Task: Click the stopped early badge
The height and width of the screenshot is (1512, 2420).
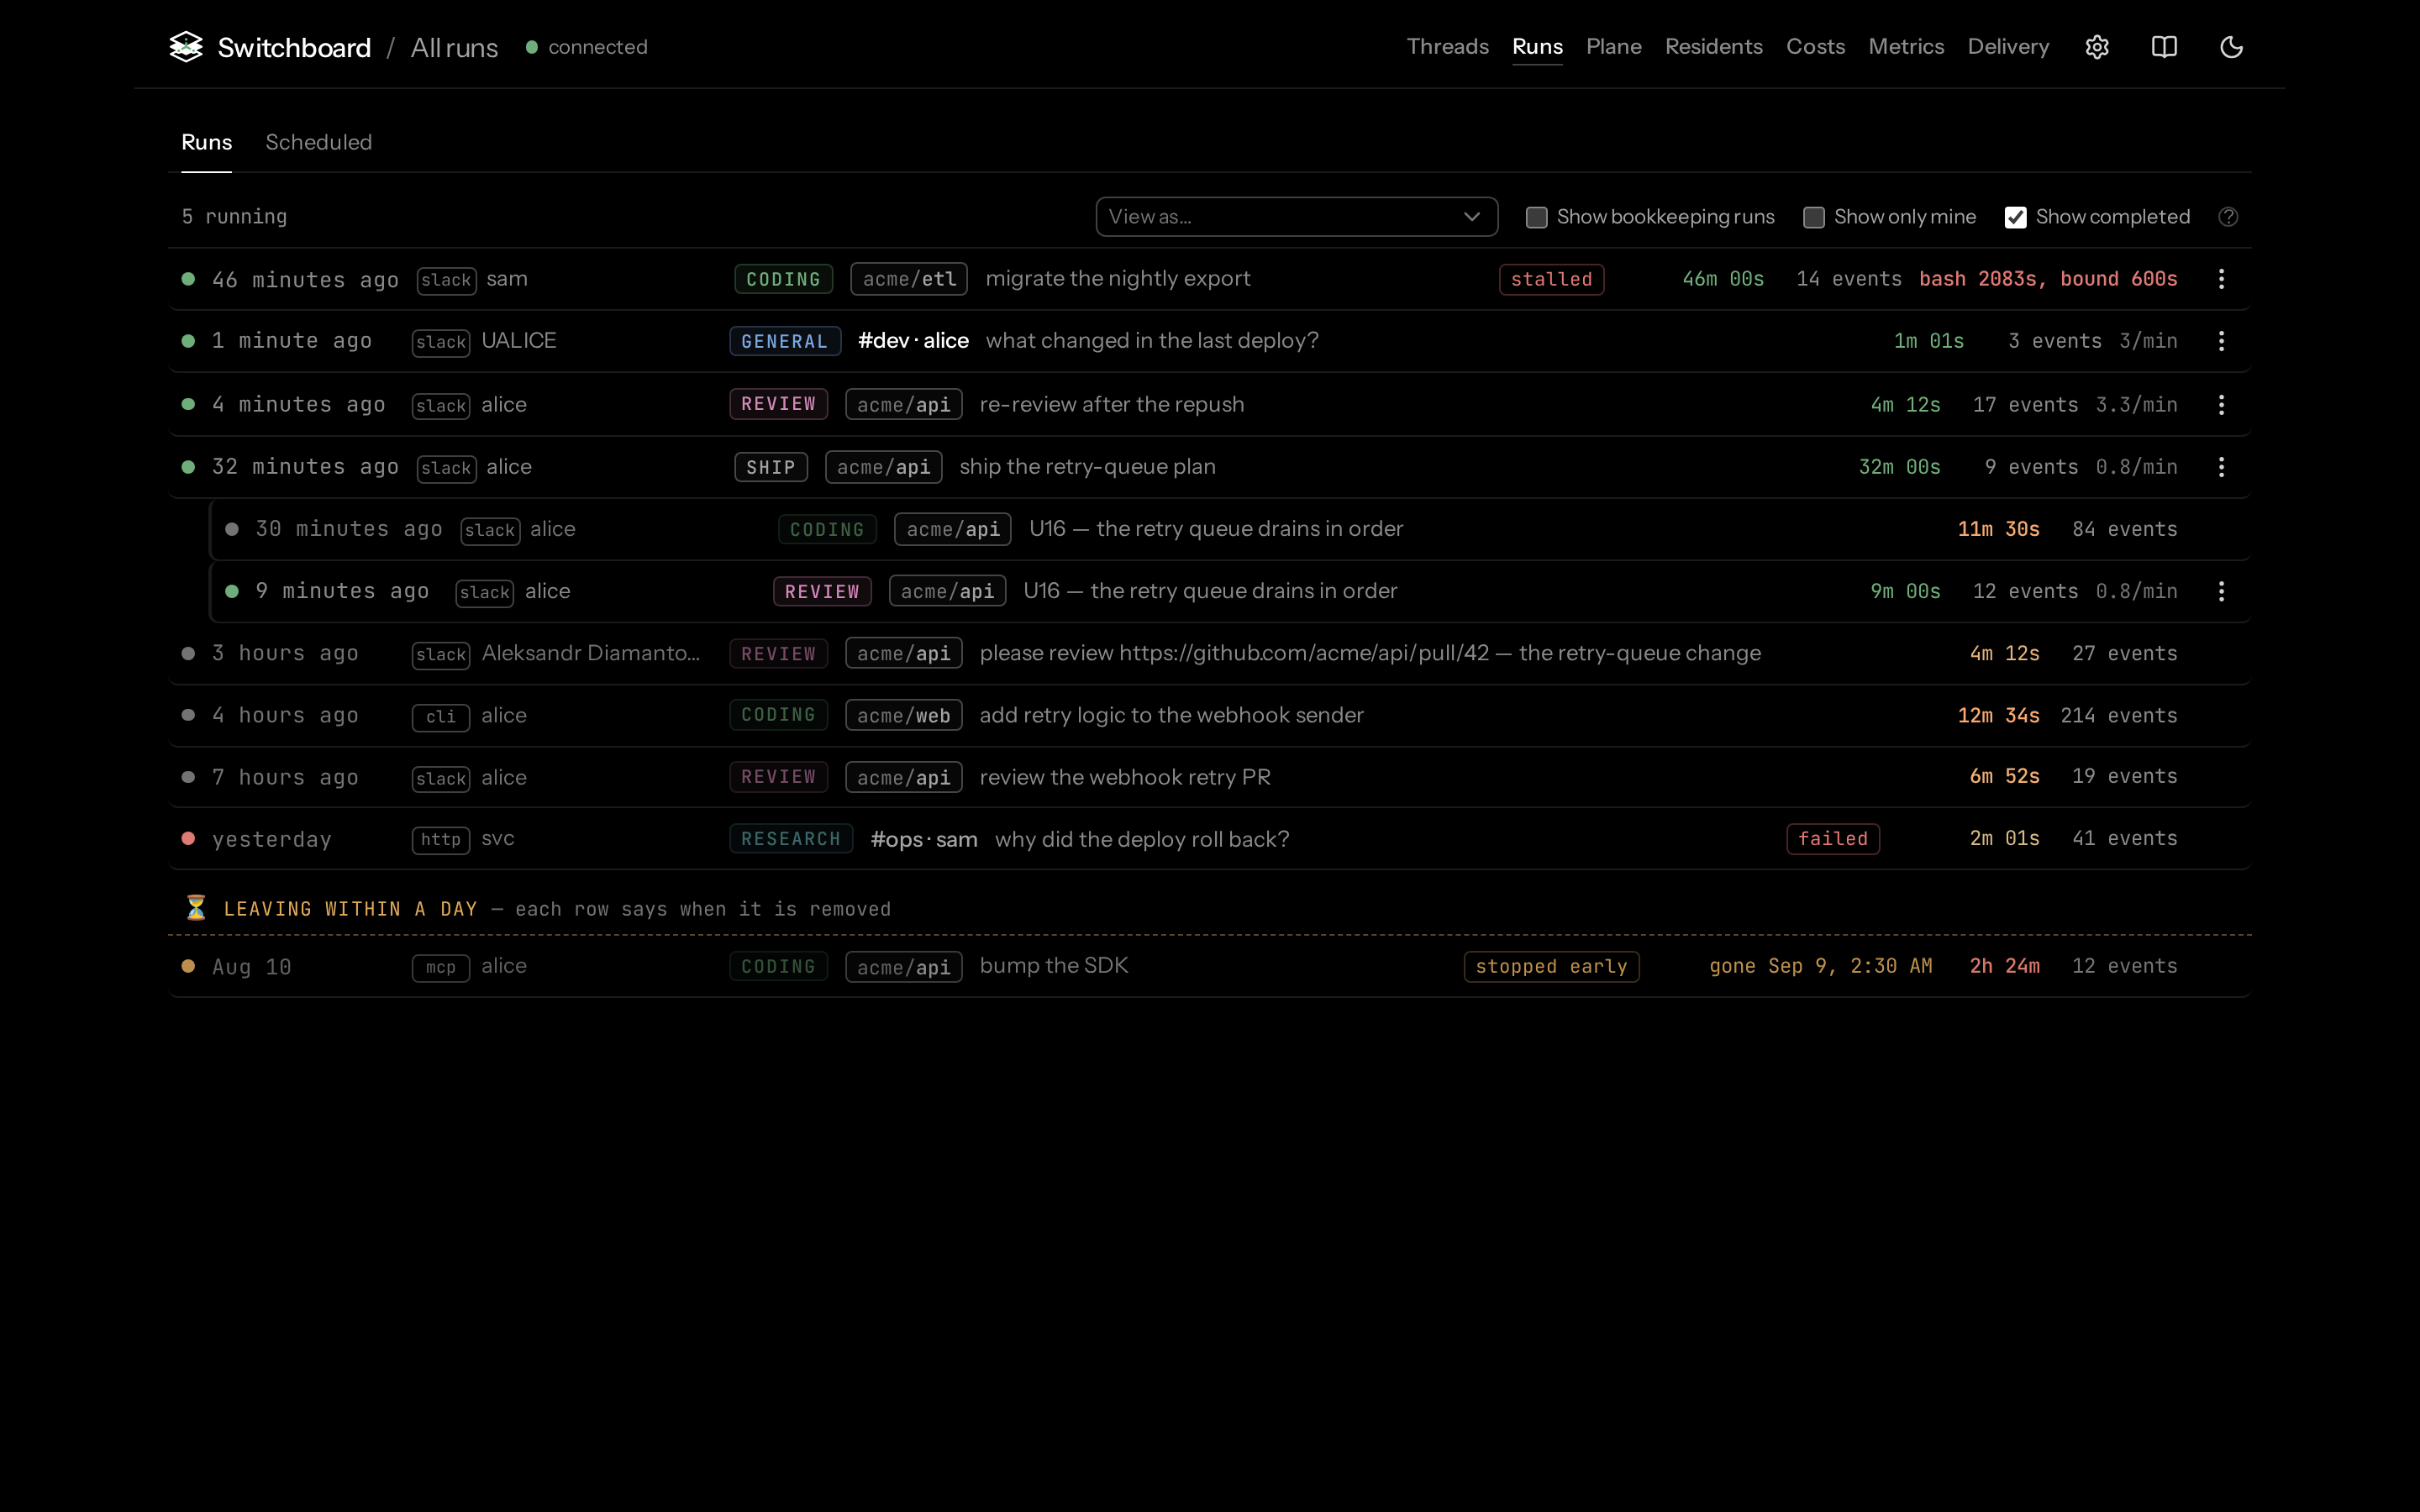Action: pyautogui.click(x=1551, y=966)
